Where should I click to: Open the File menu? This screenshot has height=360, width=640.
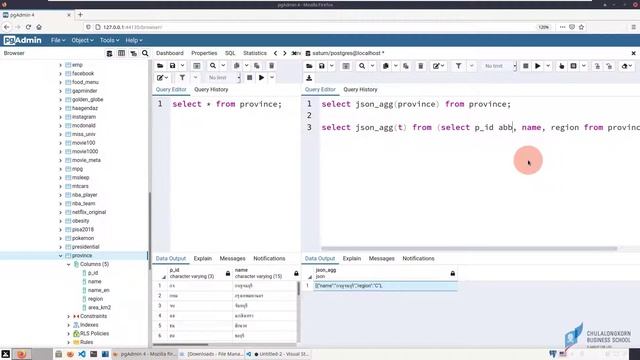click(58, 40)
